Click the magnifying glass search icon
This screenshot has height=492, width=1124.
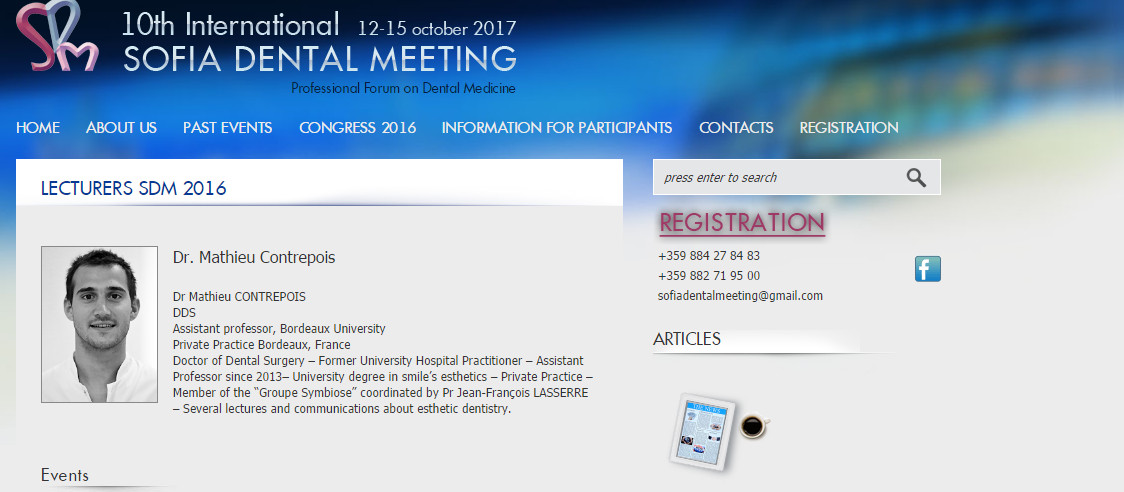click(916, 178)
